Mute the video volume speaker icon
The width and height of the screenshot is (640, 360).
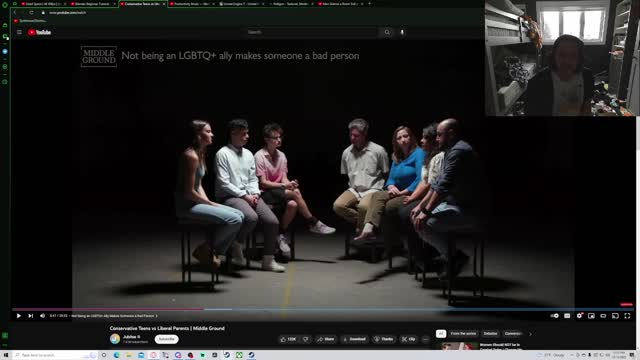(42, 316)
